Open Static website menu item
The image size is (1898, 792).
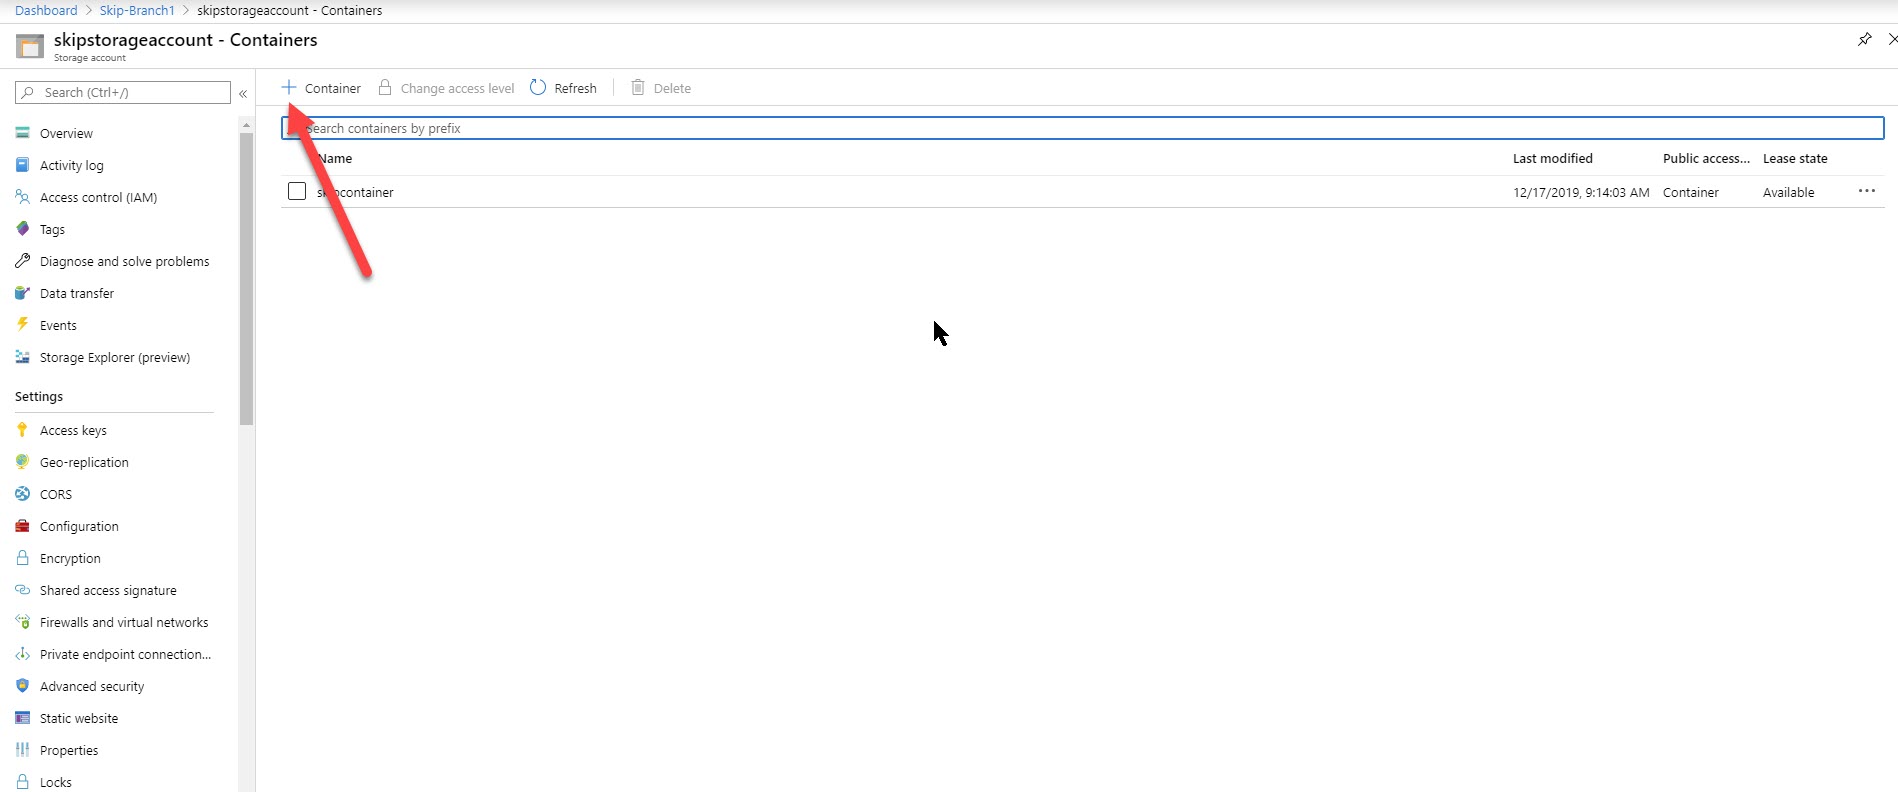79,718
